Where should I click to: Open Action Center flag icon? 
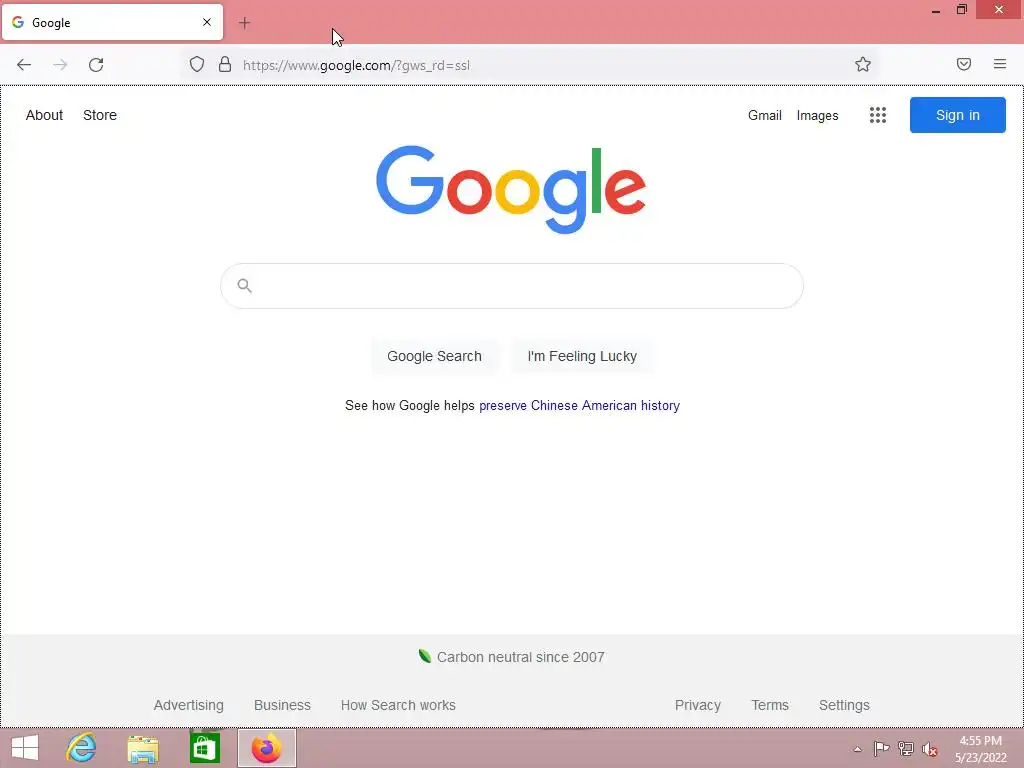(881, 748)
